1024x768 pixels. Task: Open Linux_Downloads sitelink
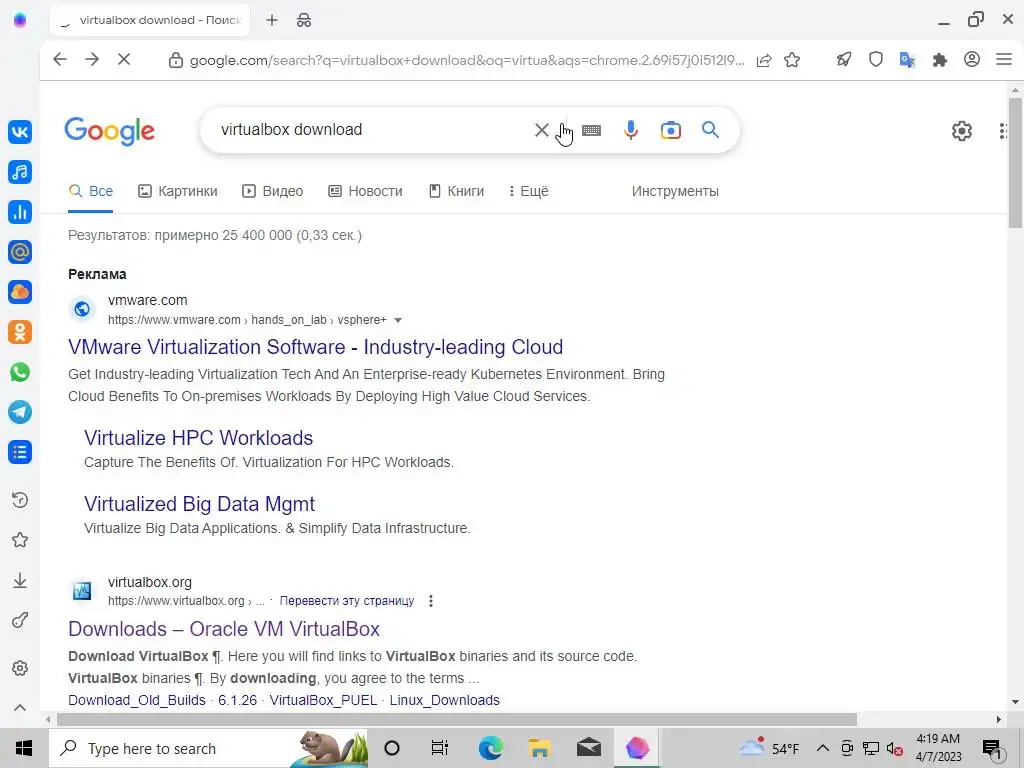[445, 700]
